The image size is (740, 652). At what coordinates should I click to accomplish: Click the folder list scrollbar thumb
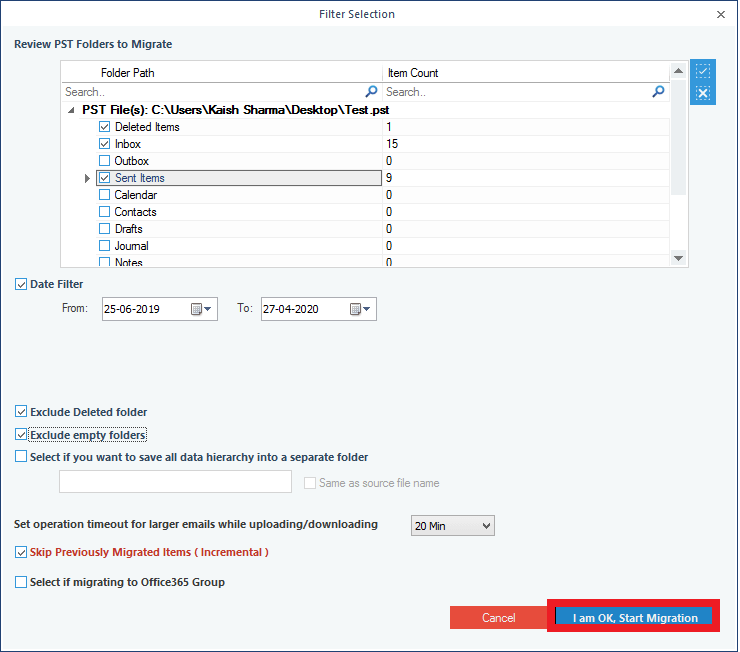click(678, 137)
